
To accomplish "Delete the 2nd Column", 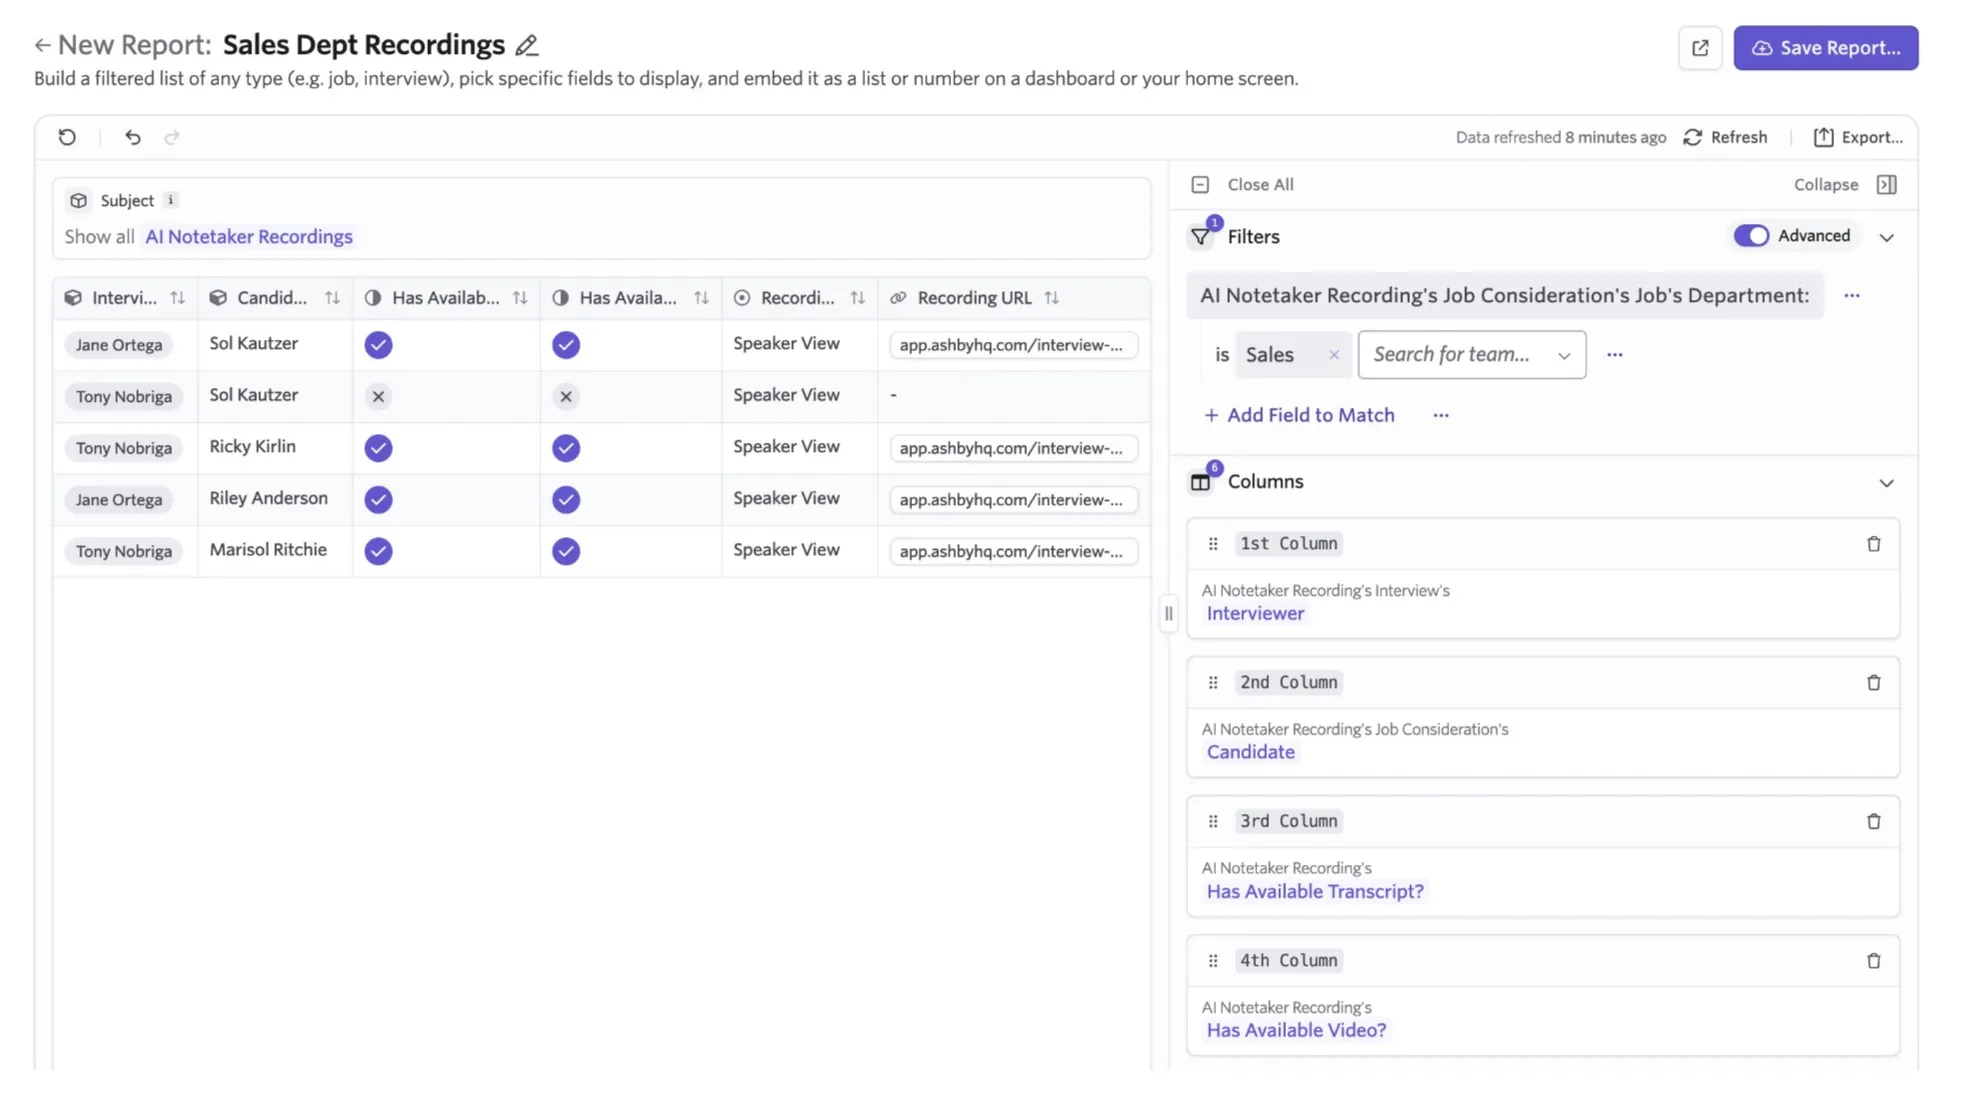I will pyautogui.click(x=1873, y=683).
